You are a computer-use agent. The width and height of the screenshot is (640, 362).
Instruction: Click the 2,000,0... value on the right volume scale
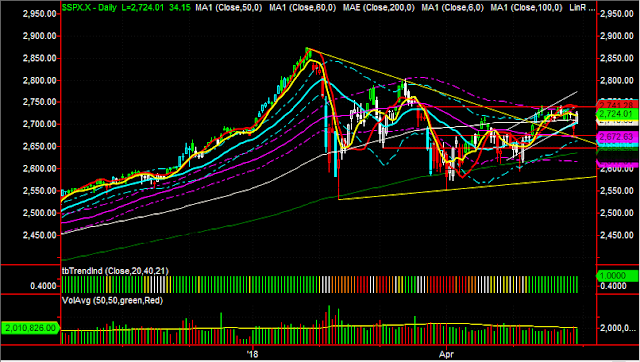point(617,328)
